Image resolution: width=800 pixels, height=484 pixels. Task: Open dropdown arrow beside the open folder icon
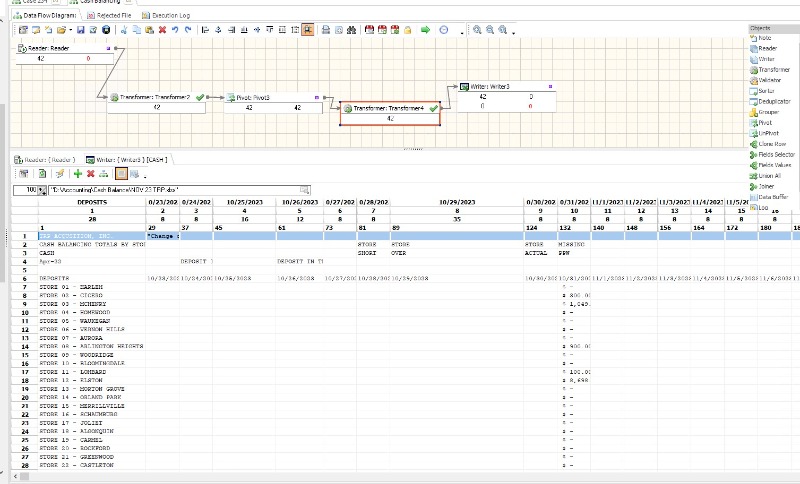[x=70, y=31]
